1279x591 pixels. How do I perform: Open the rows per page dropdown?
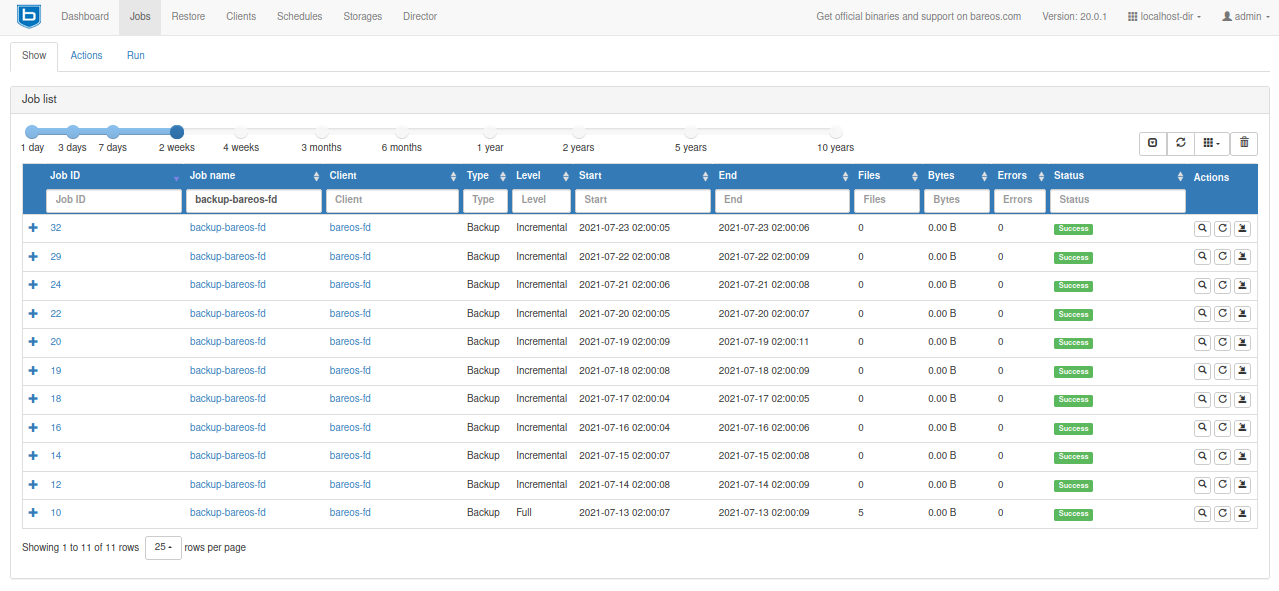(163, 548)
